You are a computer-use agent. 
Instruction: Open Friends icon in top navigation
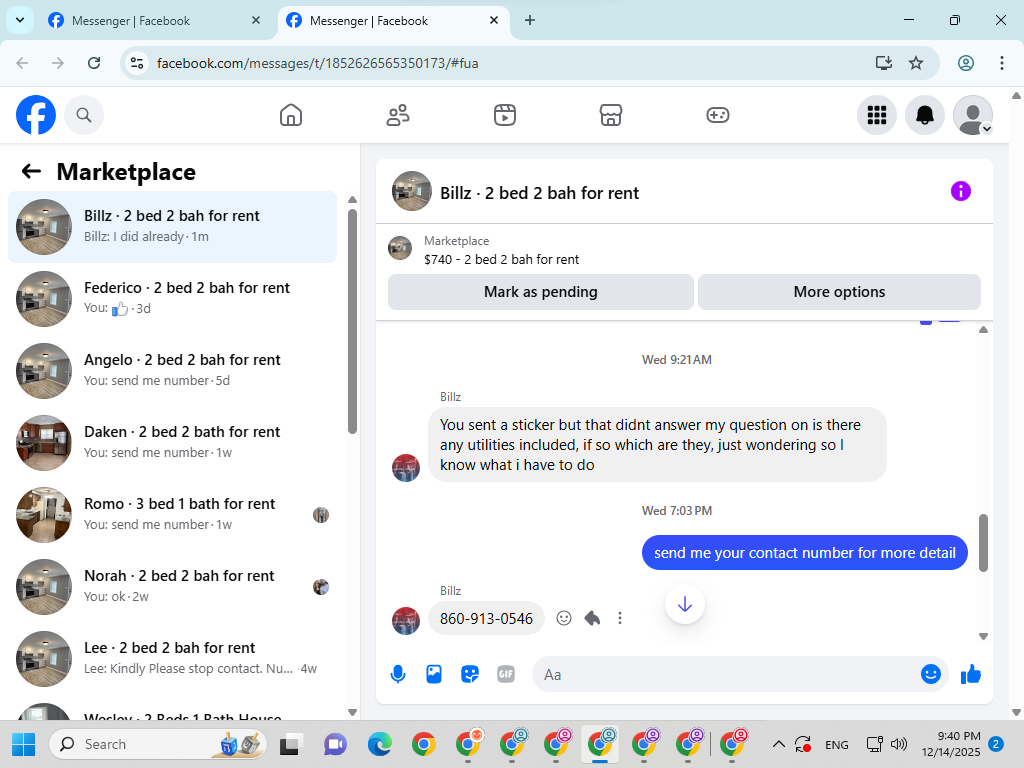point(398,115)
